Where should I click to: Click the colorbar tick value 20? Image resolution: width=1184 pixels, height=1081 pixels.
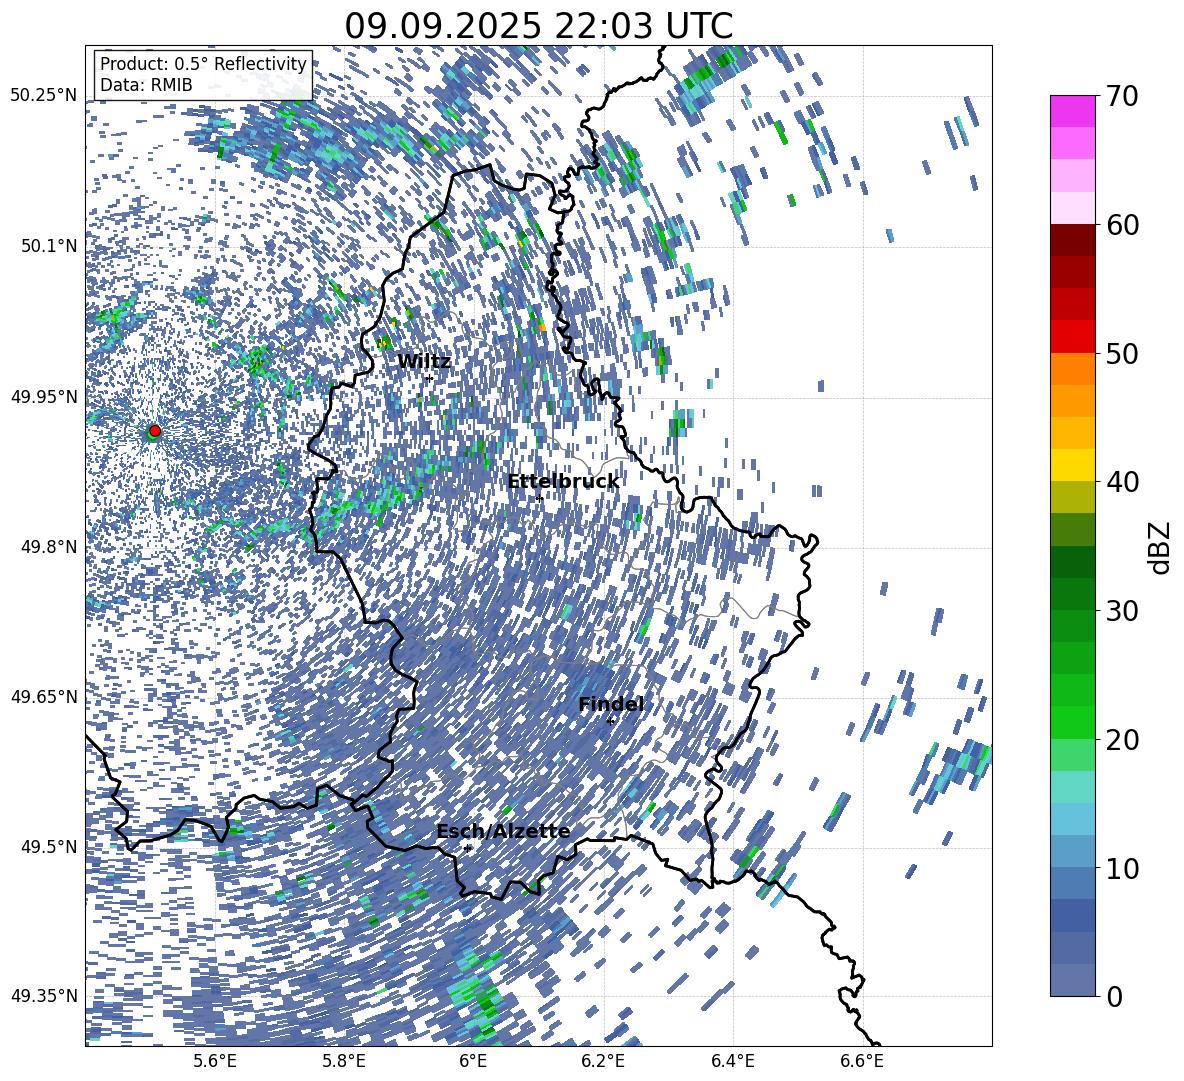1122,739
